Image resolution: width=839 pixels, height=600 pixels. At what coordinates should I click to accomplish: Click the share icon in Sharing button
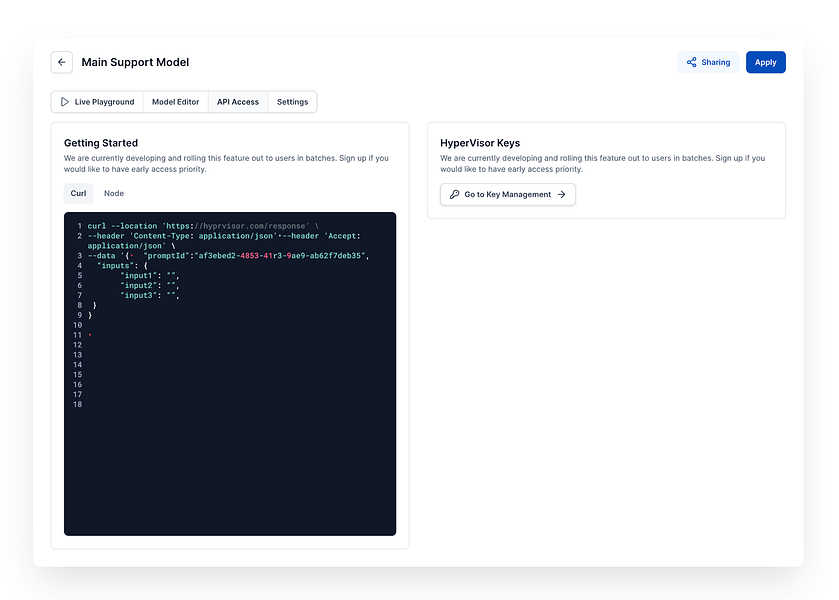(x=691, y=62)
